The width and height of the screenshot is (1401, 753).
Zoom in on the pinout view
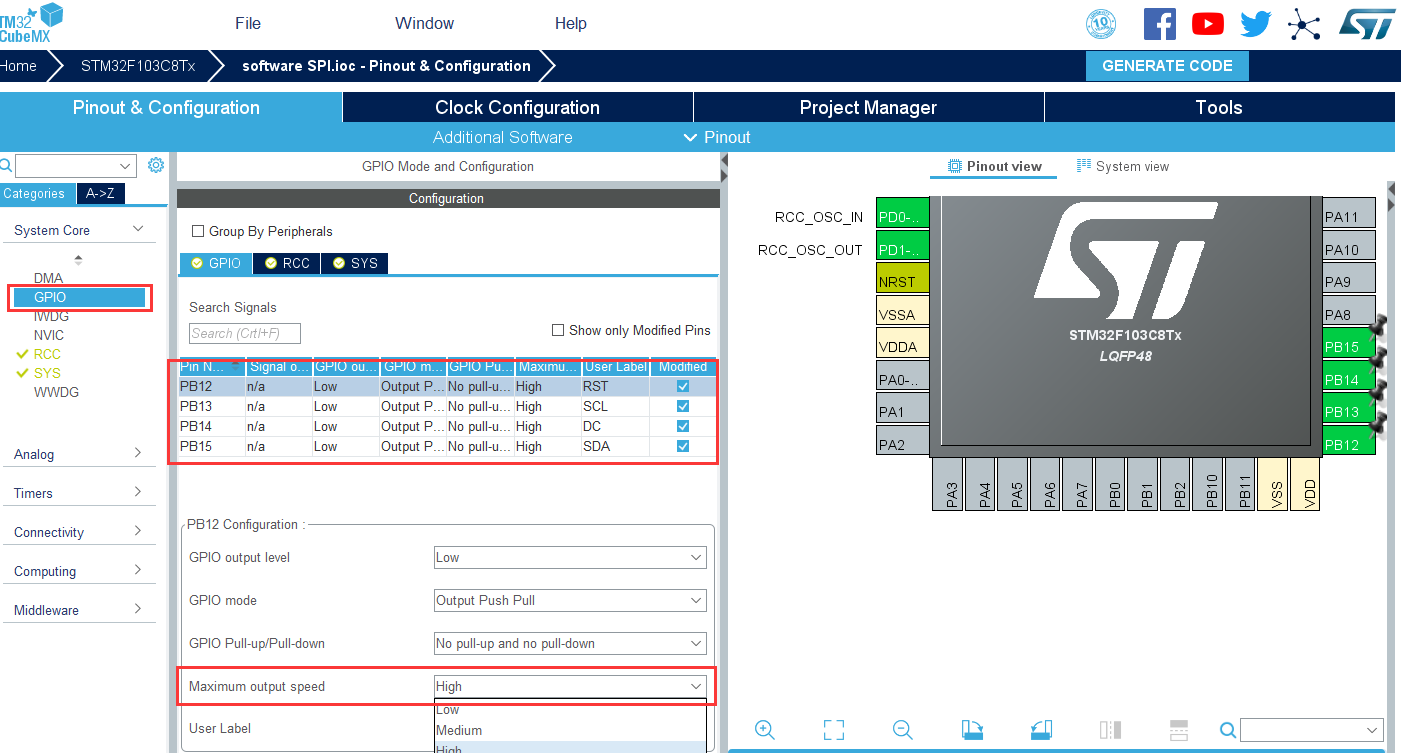[x=765, y=729]
